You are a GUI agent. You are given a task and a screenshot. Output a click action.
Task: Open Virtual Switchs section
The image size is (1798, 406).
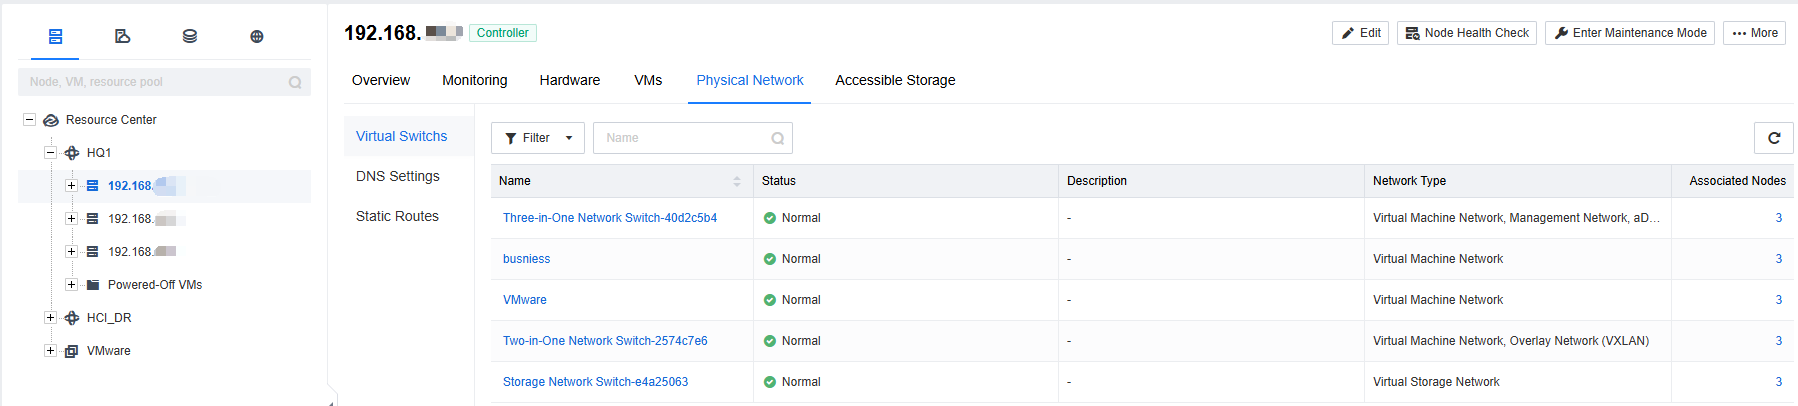409,136
